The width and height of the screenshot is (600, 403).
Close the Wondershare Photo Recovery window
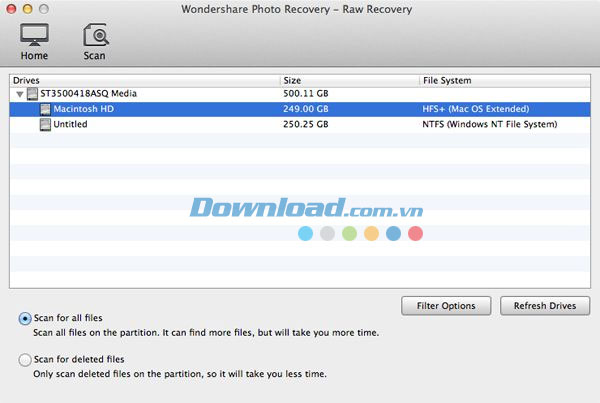coord(11,9)
